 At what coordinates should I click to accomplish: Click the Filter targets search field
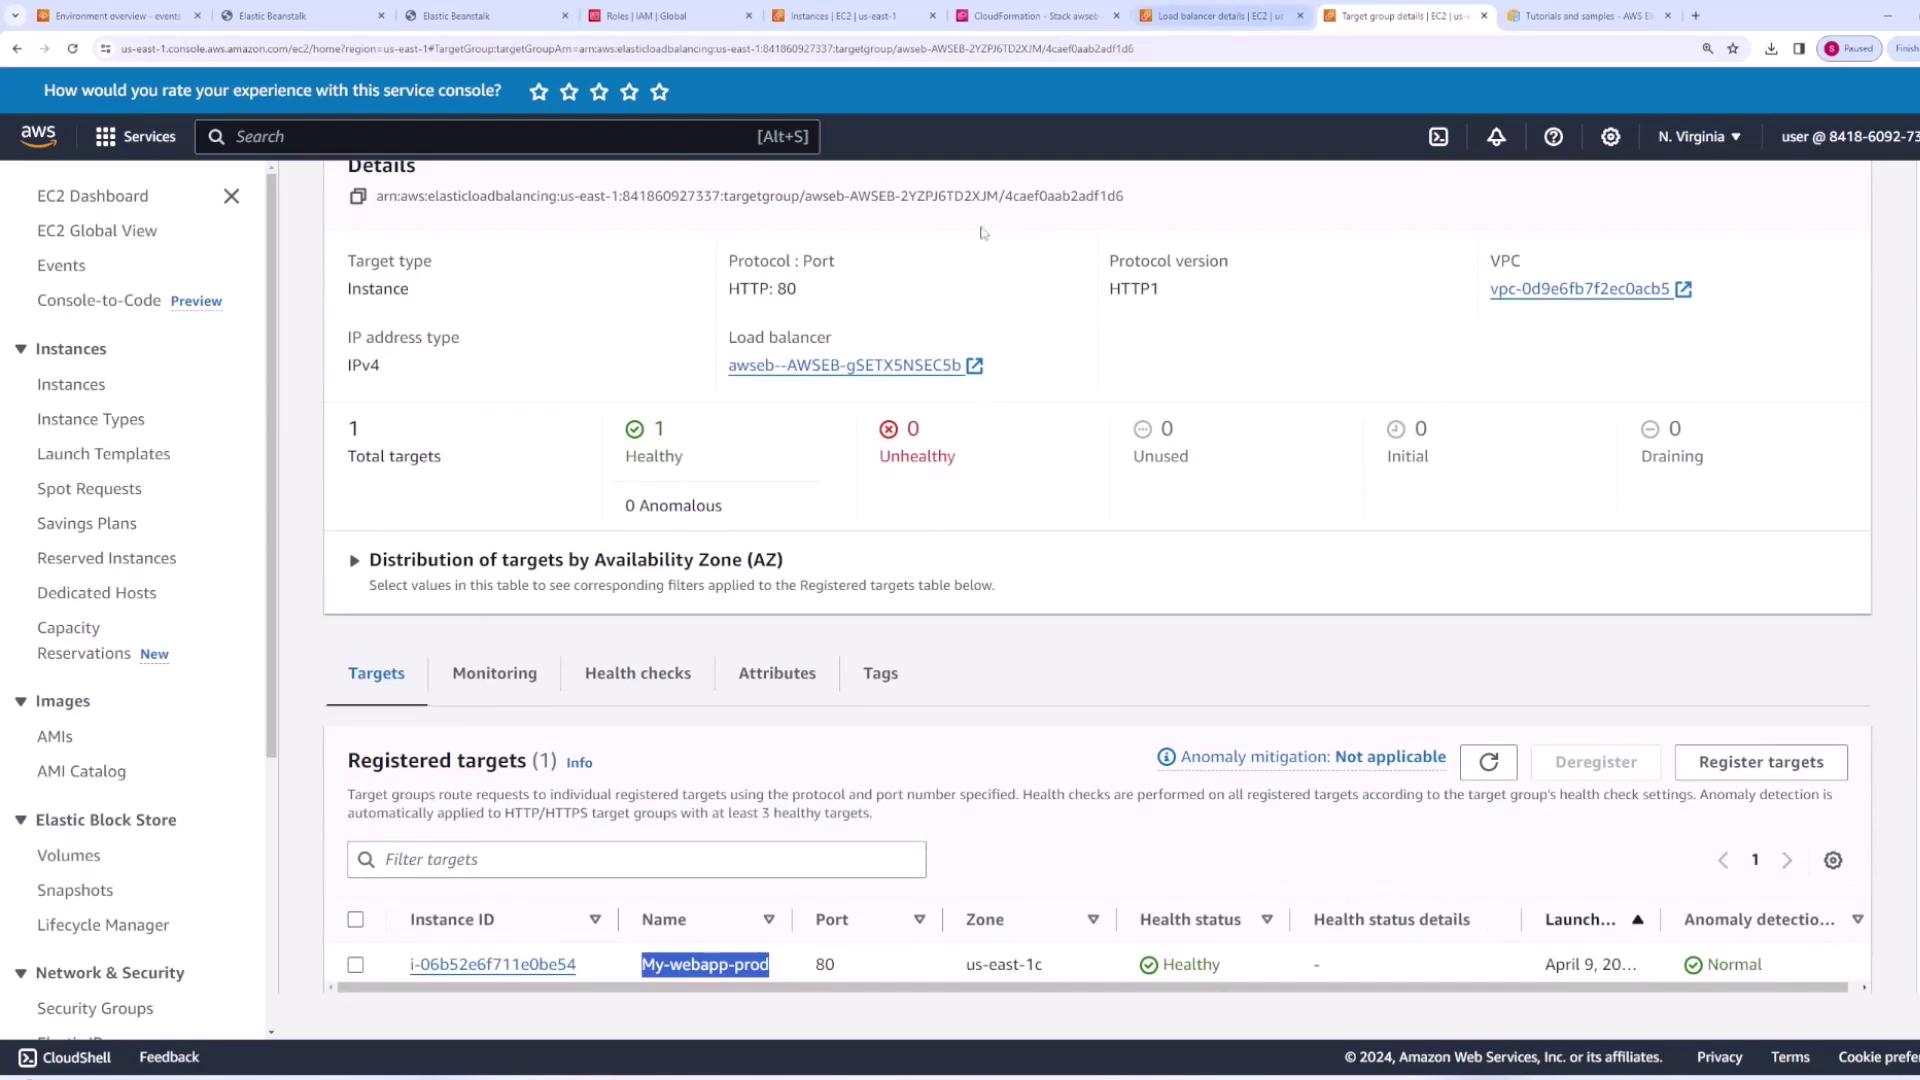(x=636, y=860)
